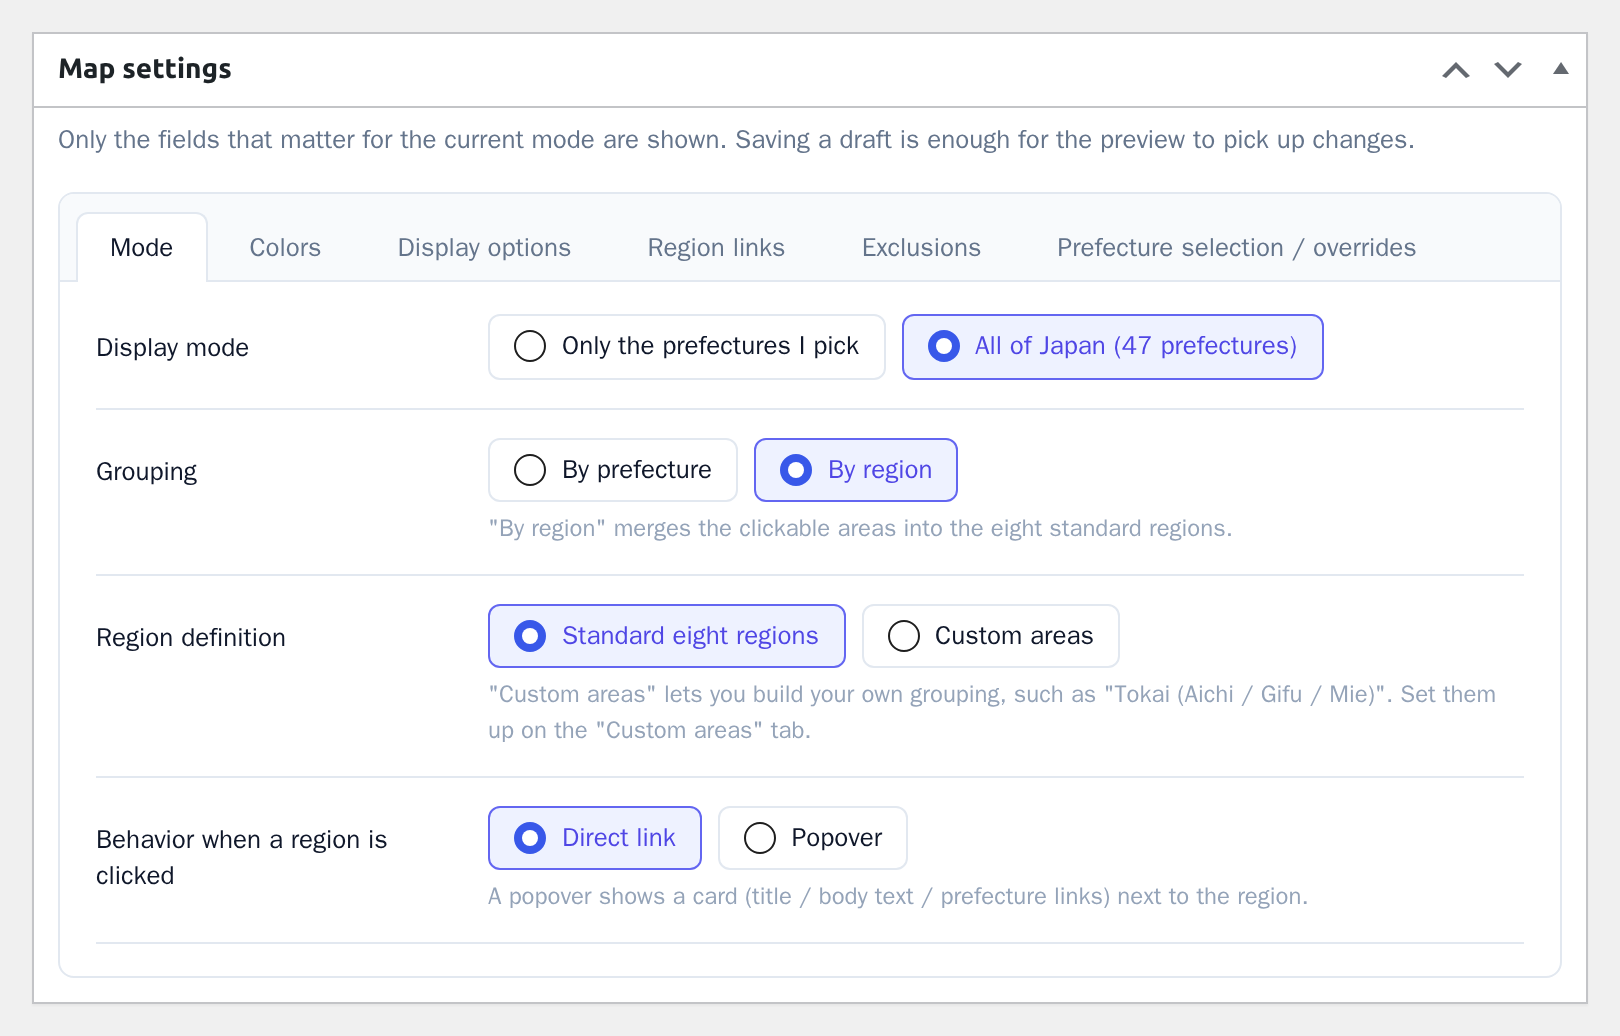Choose Direct link click behavior

[x=595, y=838]
